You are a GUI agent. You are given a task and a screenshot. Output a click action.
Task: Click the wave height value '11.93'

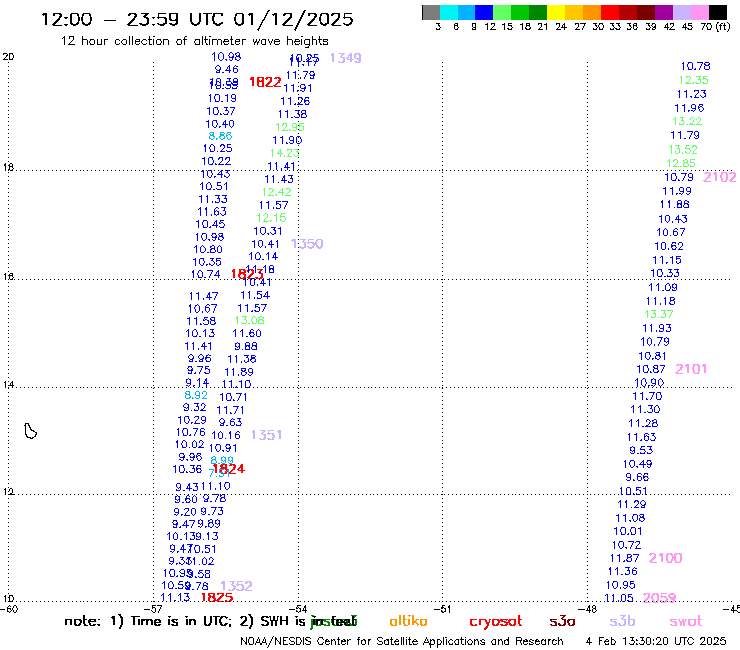pos(656,328)
